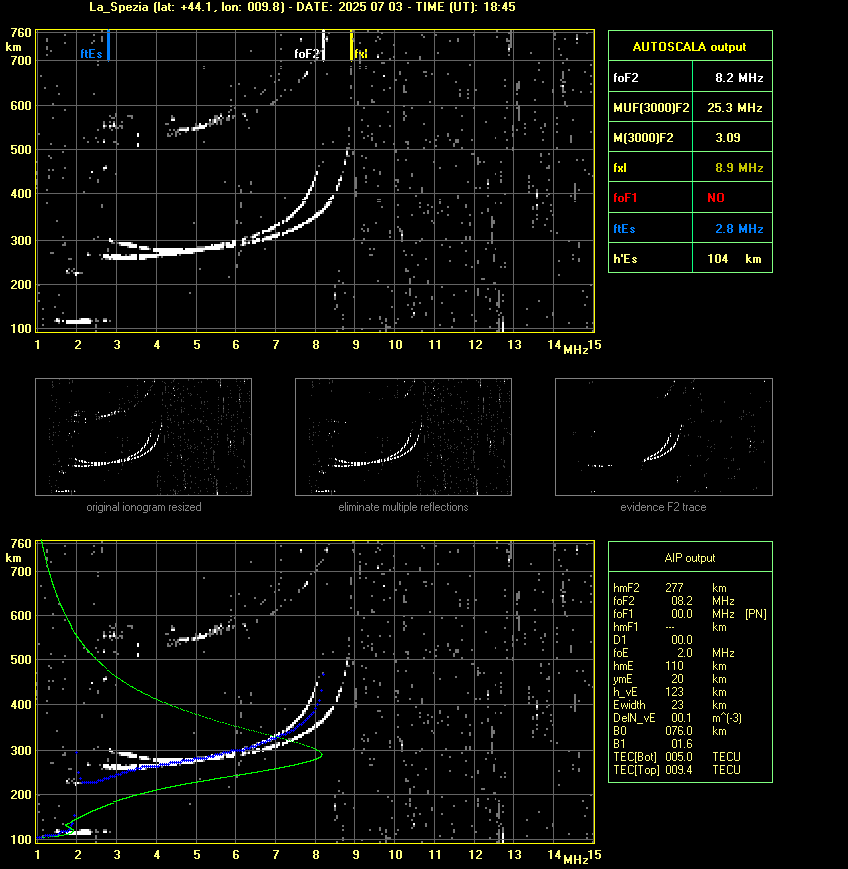Viewport: 848px width, 869px height.
Task: Select the foE 2.0 MHz row
Action: pyautogui.click(x=673, y=653)
